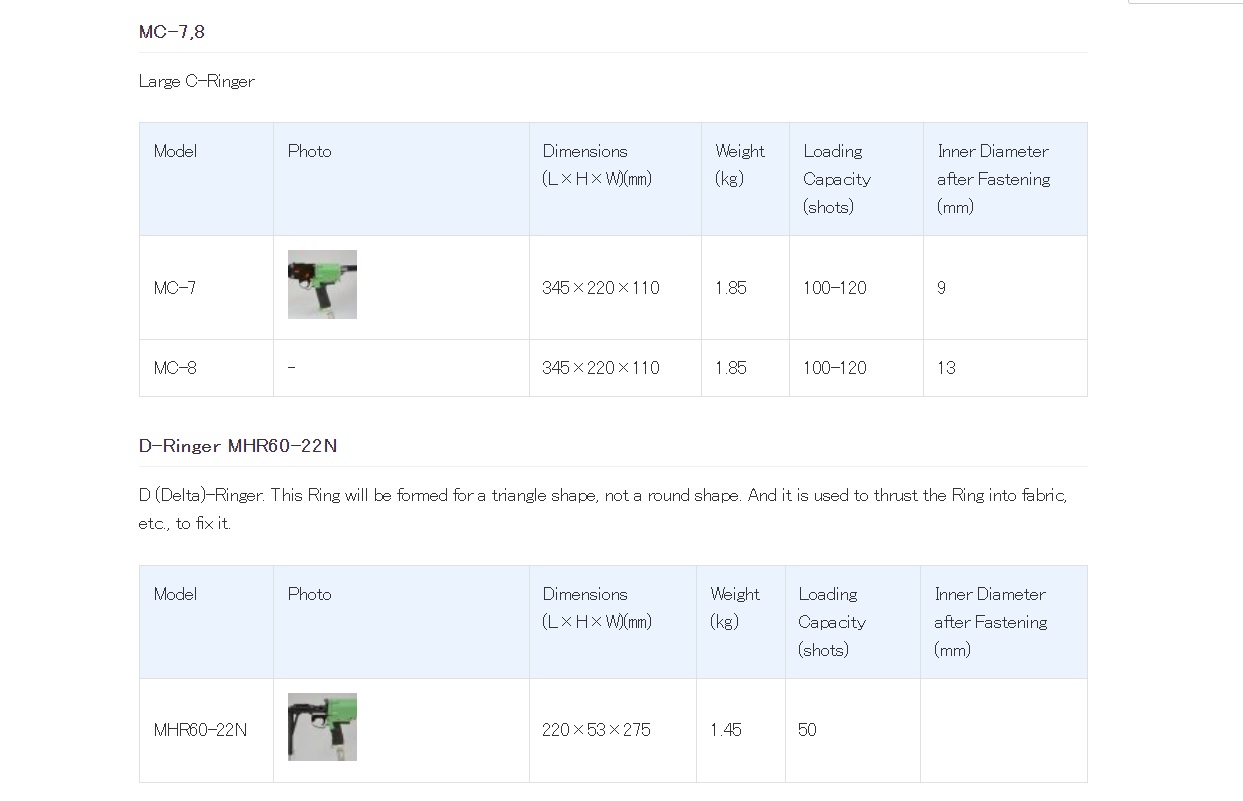Select the MC-8 model name cell
This screenshot has height=801, width=1243.
pos(175,368)
